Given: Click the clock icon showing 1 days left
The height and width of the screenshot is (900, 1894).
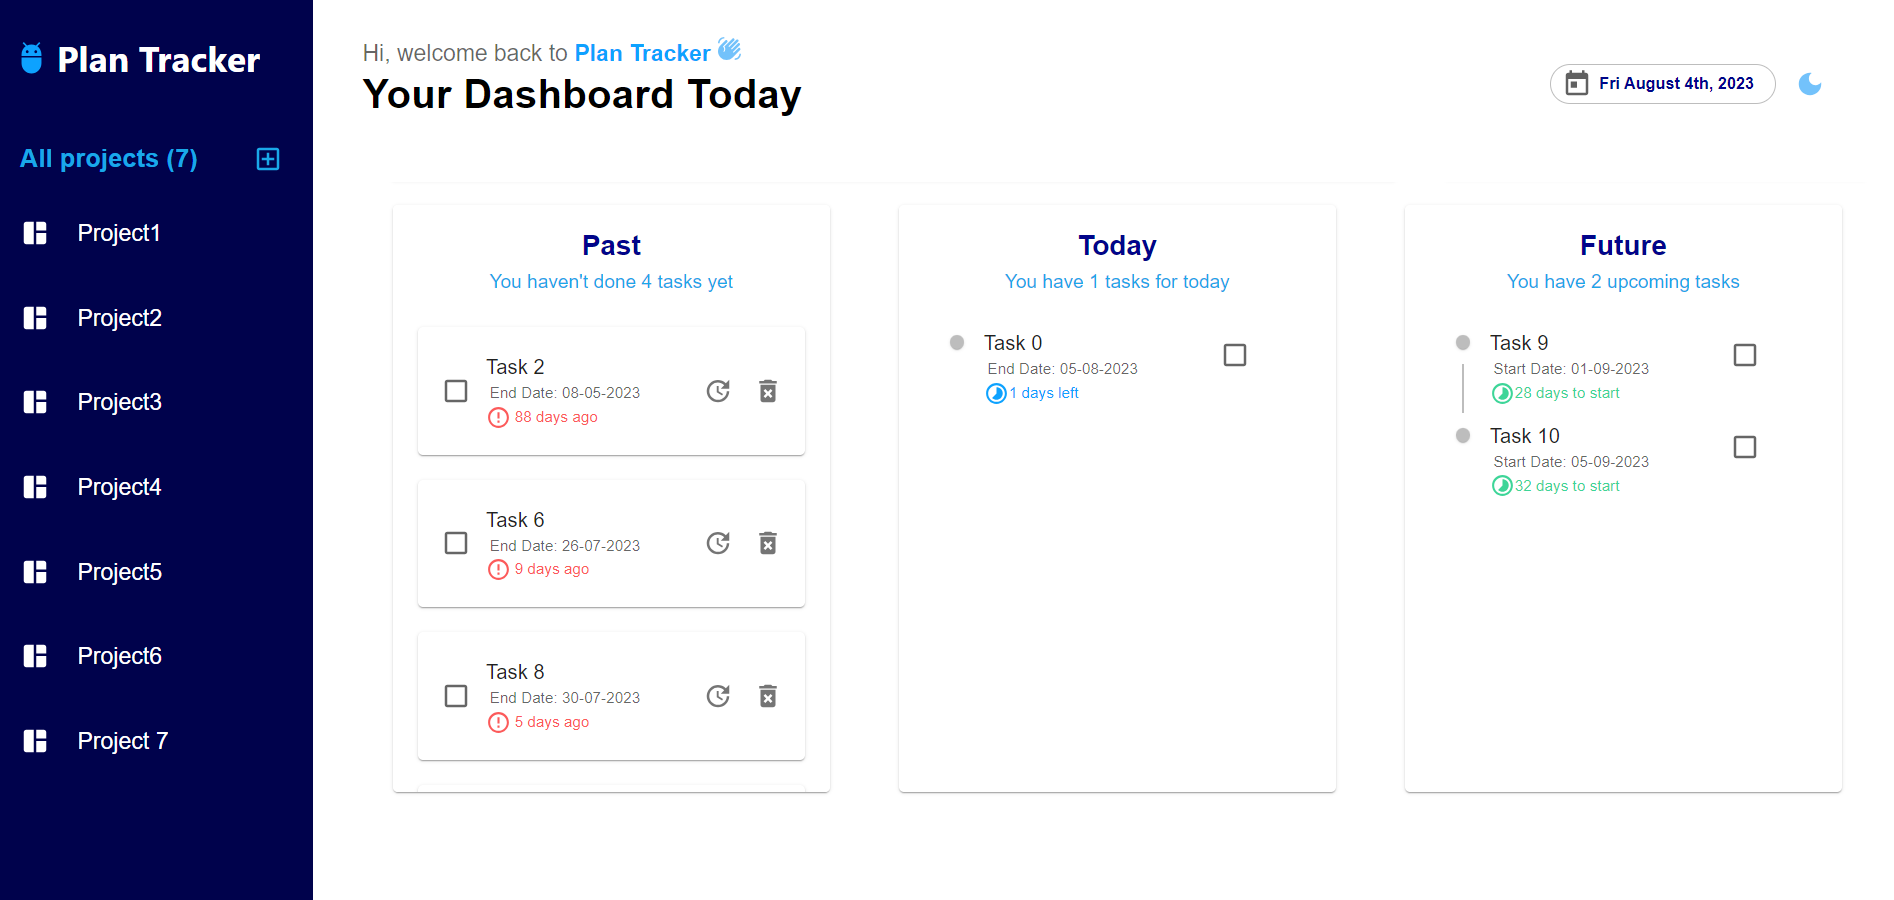Looking at the screenshot, I should (x=996, y=393).
